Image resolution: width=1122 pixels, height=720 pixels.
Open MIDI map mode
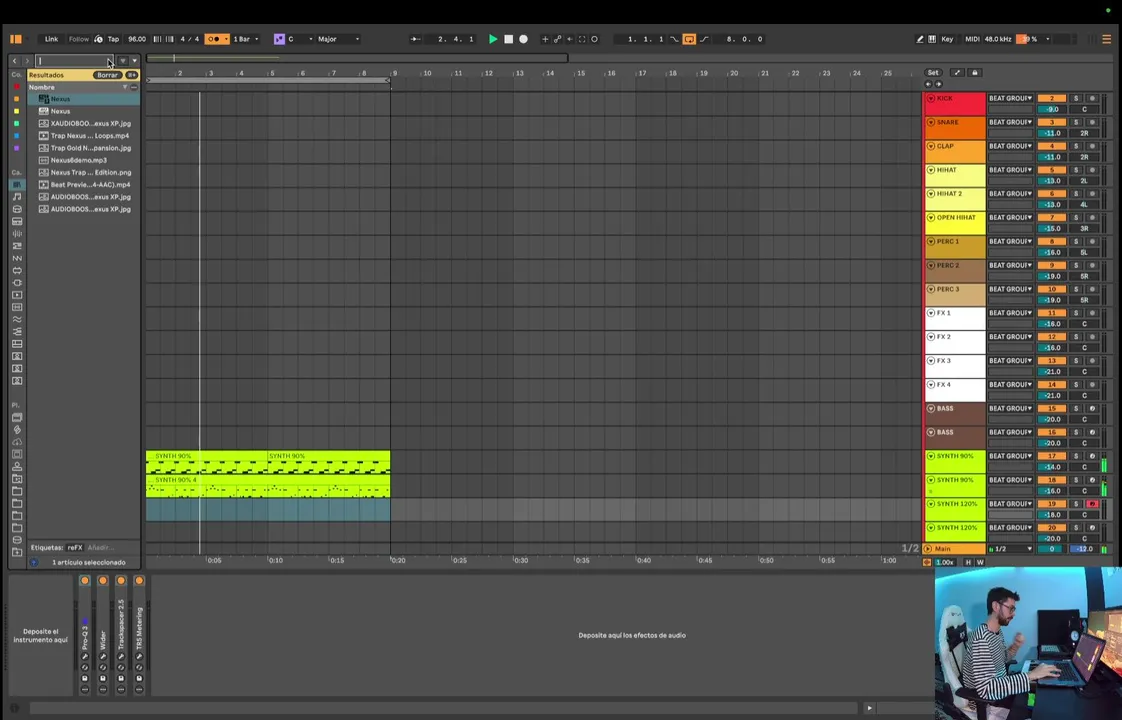pyautogui.click(x=972, y=39)
